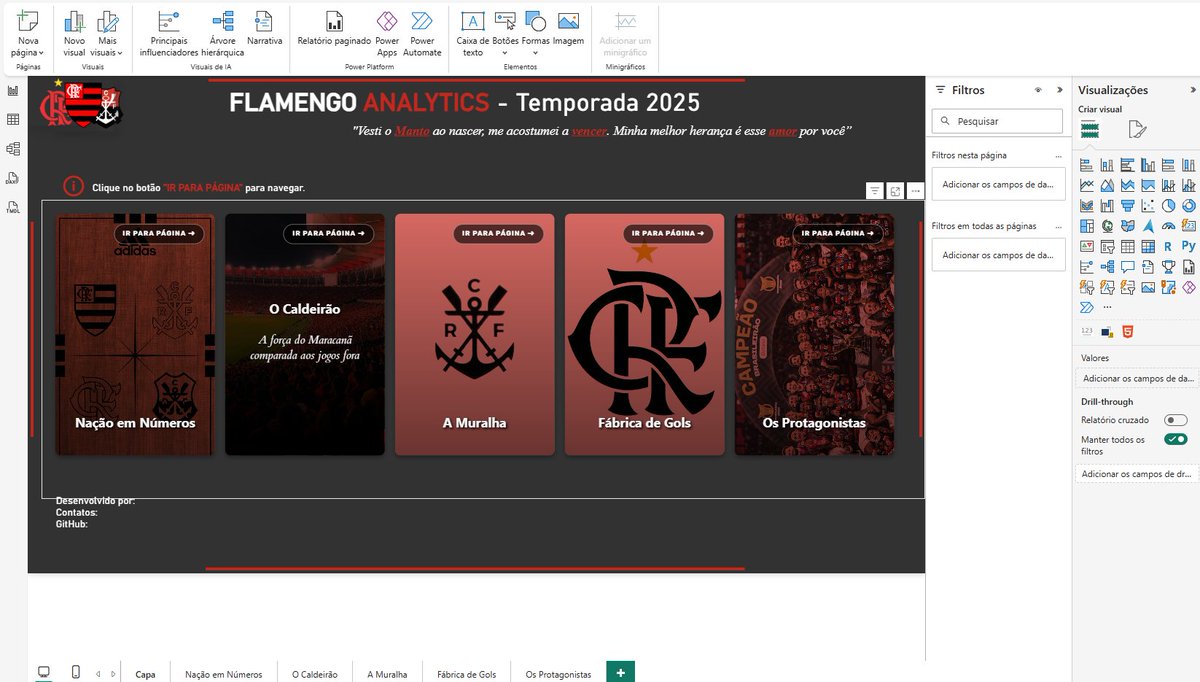The height and width of the screenshot is (682, 1200).
Task: Disable Manter todos os filtros toggle
Action: [1176, 439]
